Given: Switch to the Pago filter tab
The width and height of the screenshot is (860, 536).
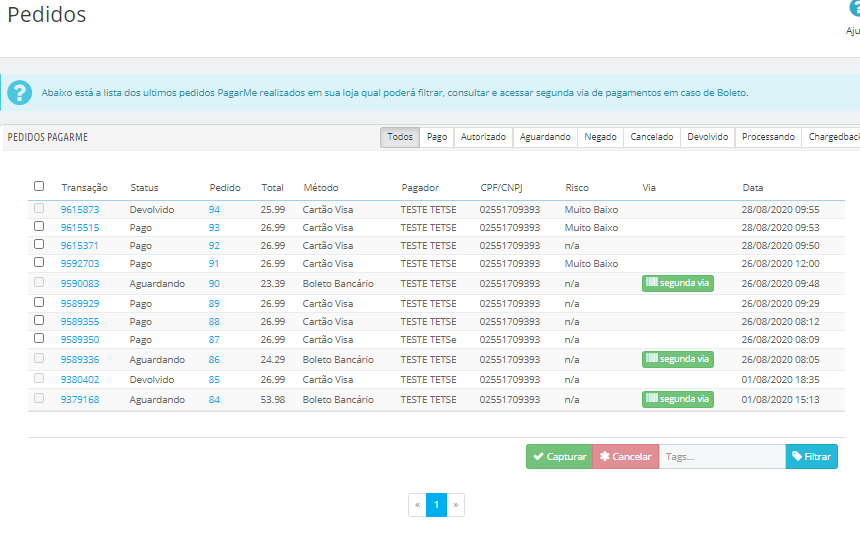Looking at the screenshot, I should (x=437, y=137).
